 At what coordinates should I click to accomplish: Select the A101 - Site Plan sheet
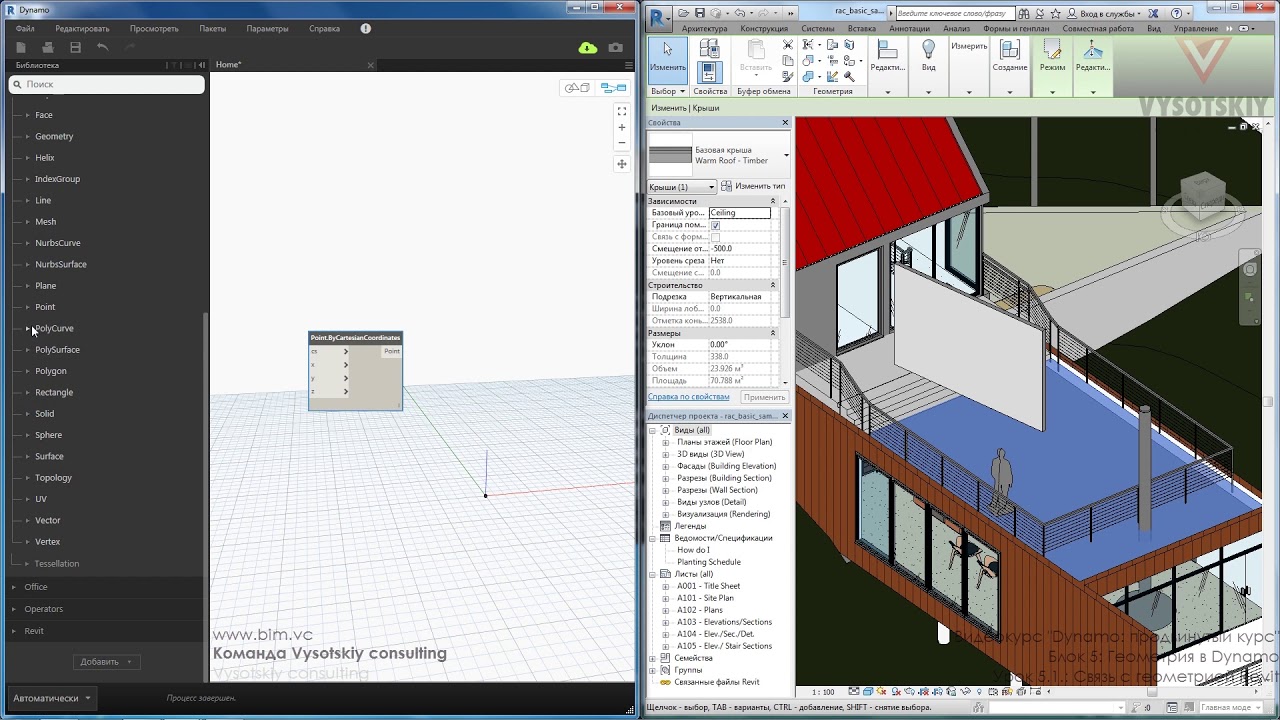coord(705,598)
